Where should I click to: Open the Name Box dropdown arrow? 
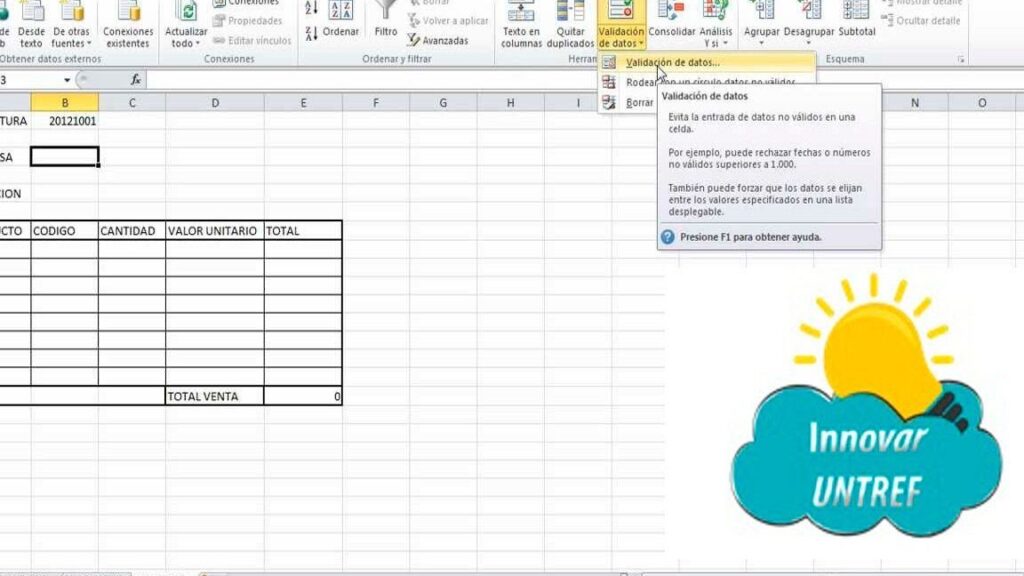point(67,80)
